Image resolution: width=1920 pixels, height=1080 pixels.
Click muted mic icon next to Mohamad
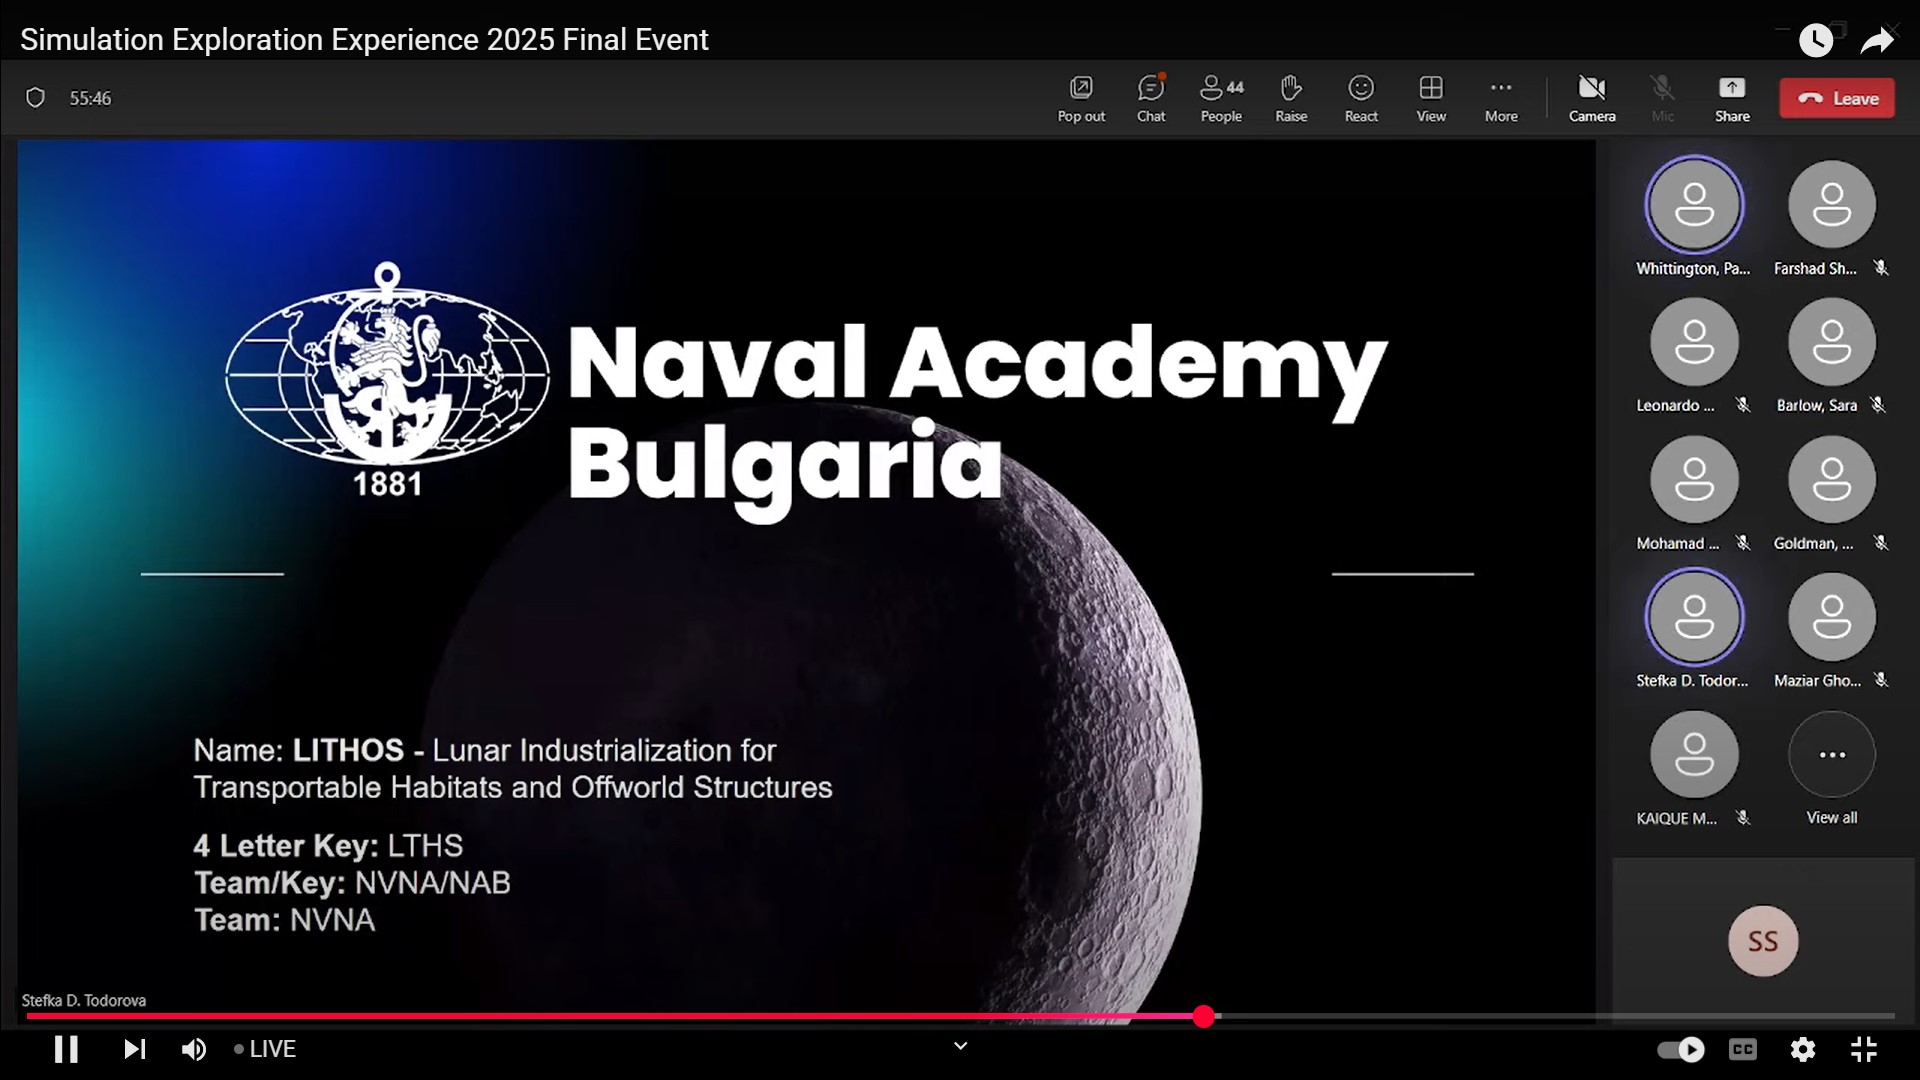1743,543
